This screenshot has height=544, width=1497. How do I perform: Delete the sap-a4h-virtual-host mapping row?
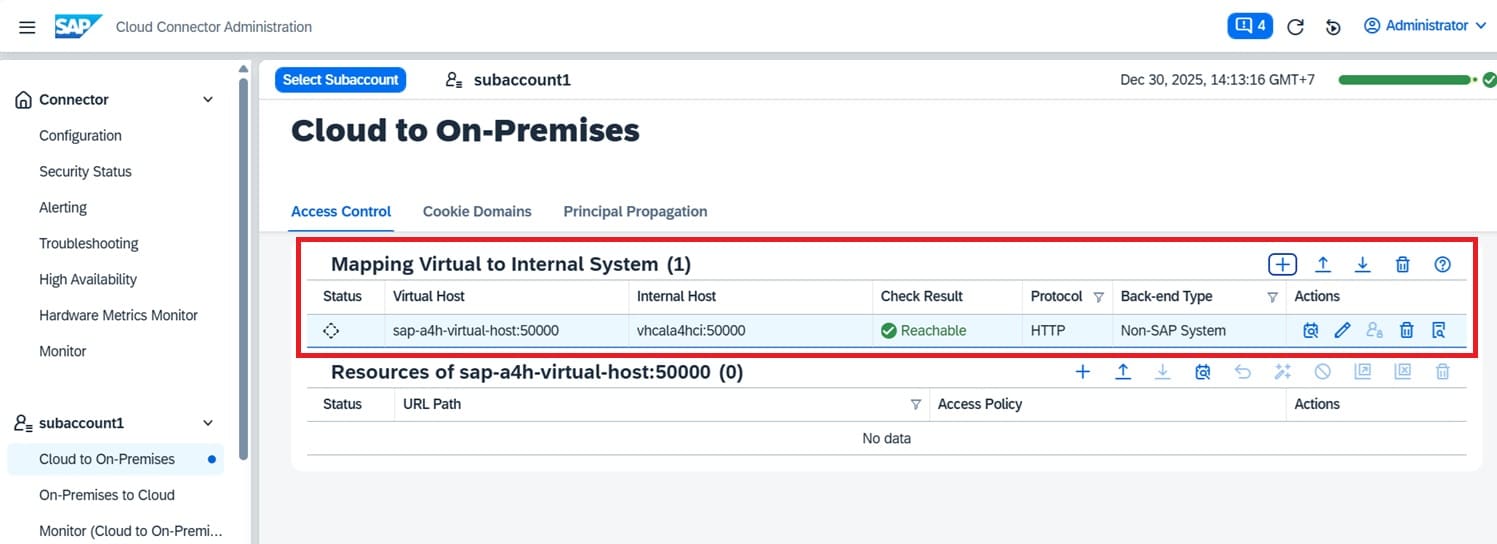point(1406,330)
